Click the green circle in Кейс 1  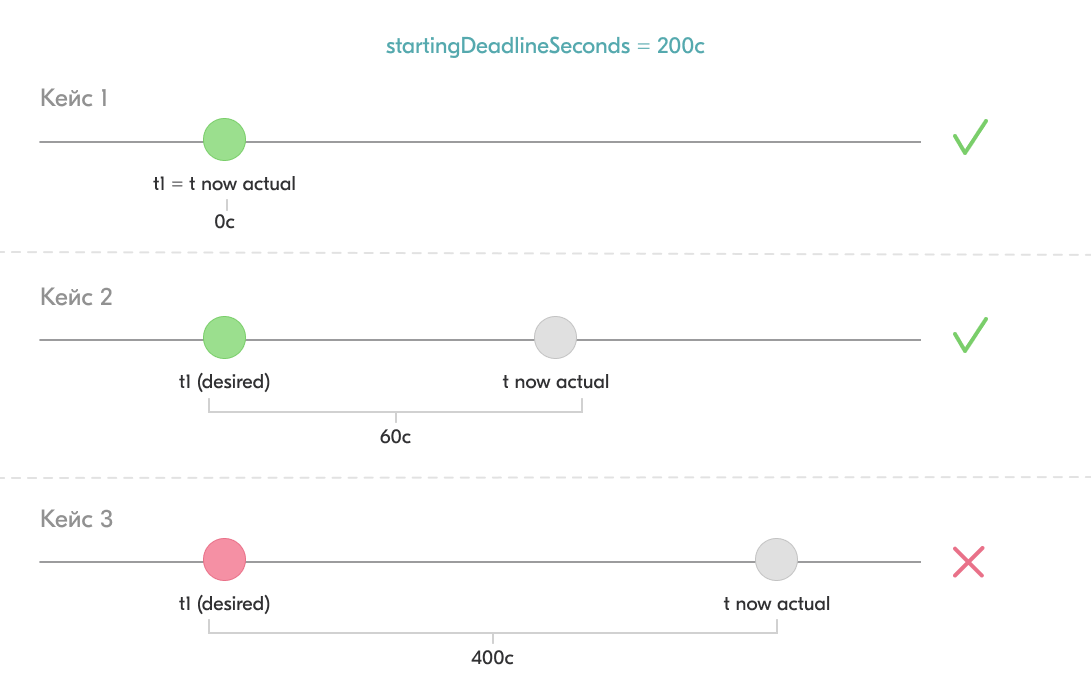[224, 139]
